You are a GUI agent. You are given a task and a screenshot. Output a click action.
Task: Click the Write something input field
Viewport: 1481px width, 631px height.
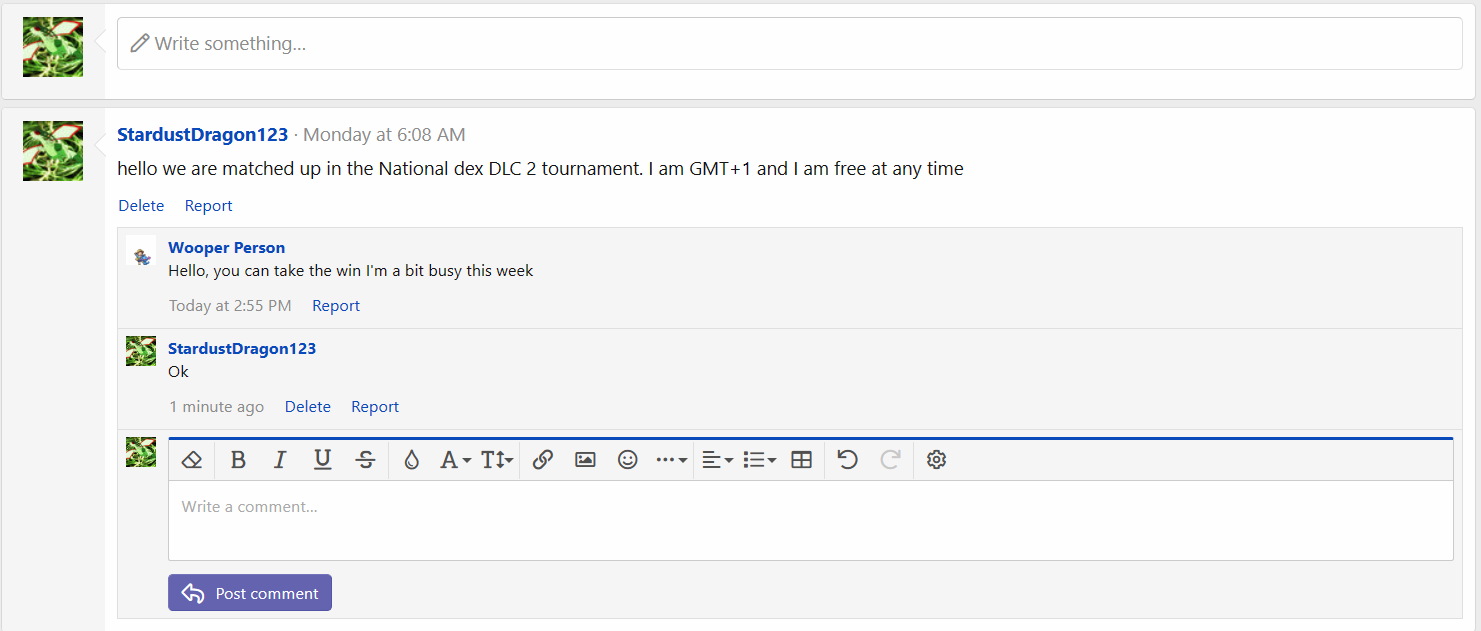coord(790,44)
